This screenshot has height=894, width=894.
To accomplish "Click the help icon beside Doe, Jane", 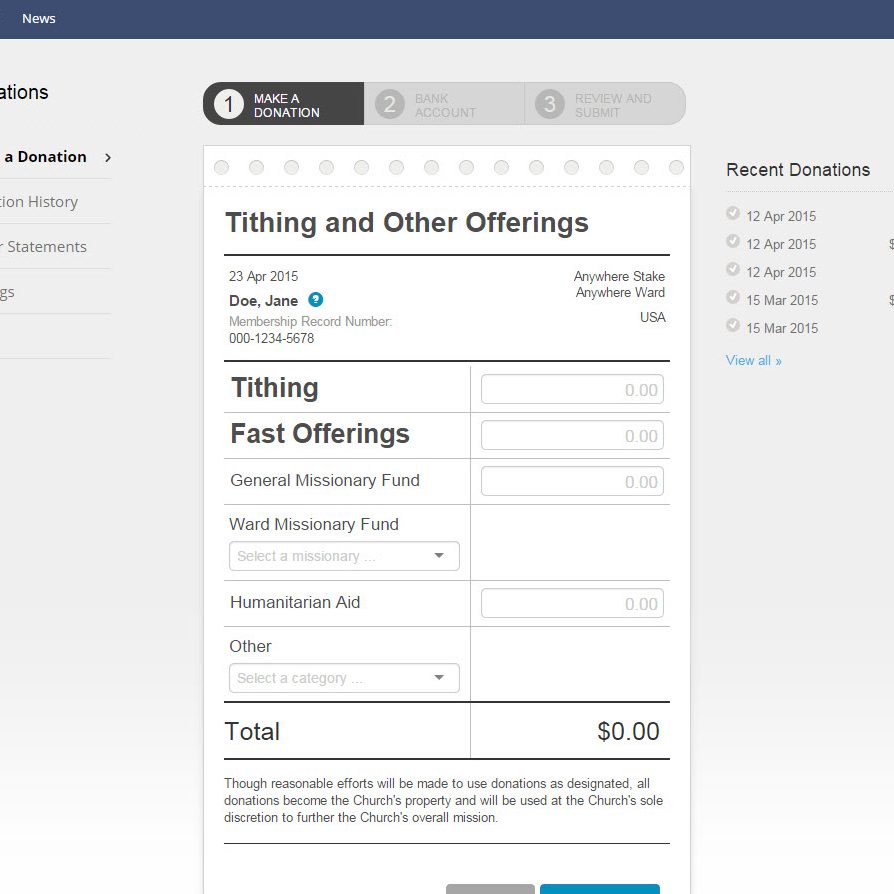I will (x=315, y=300).
